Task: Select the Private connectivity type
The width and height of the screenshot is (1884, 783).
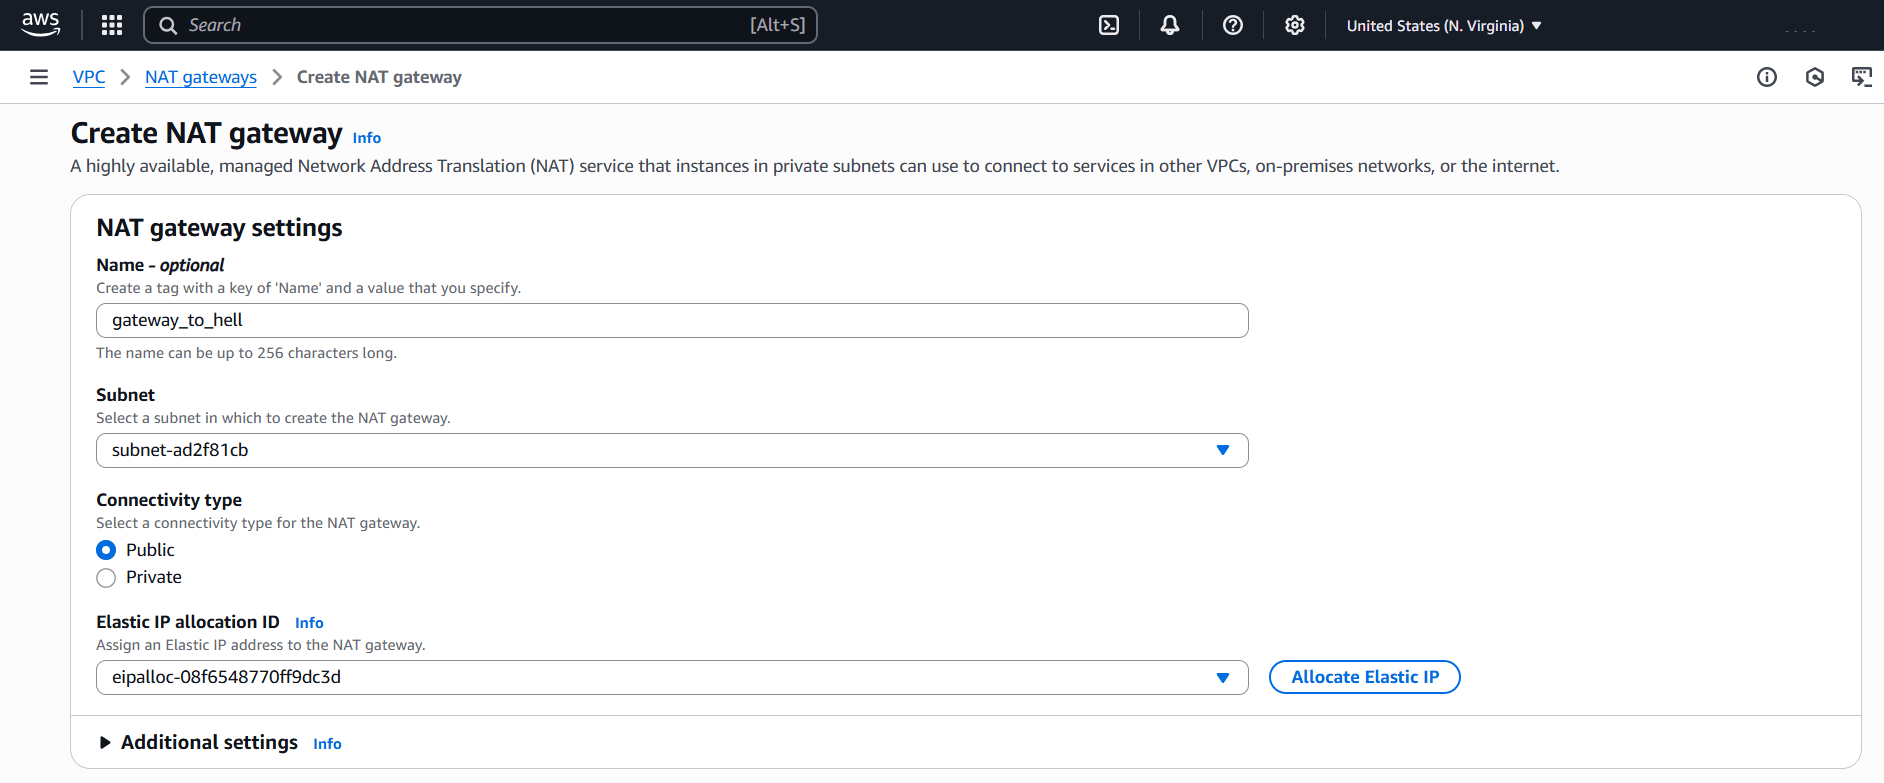Action: [x=106, y=578]
